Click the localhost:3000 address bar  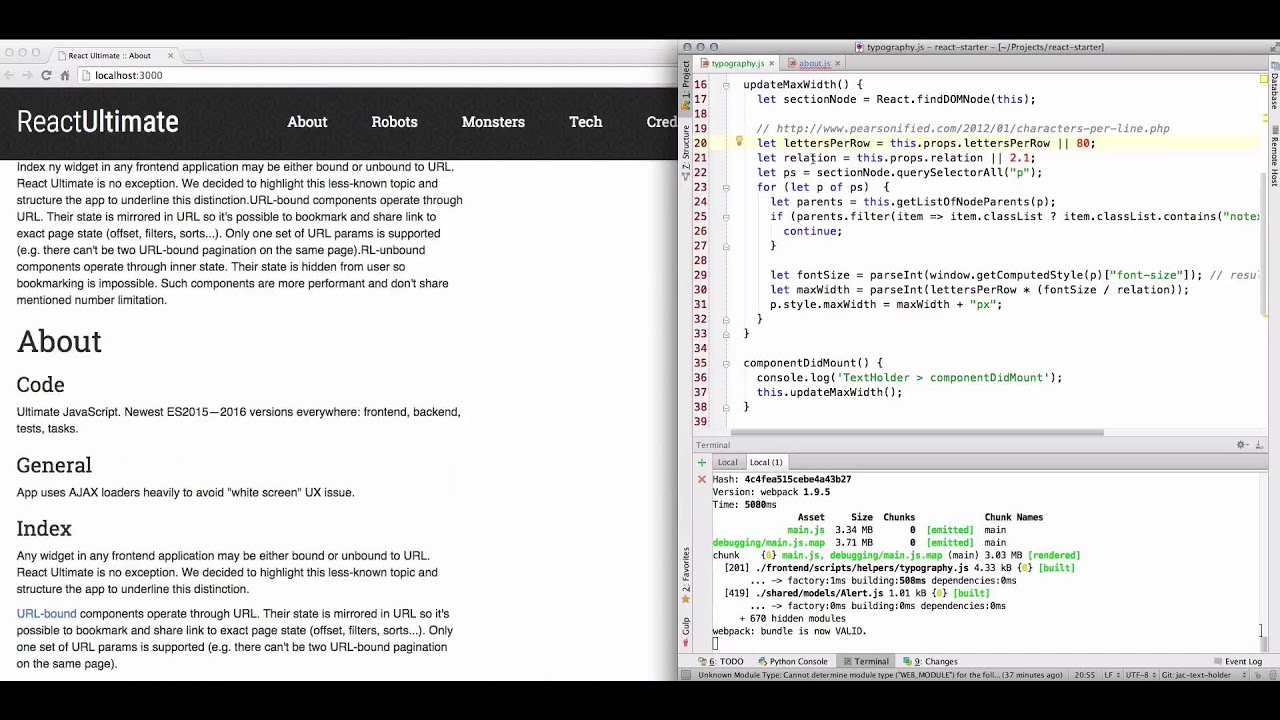coord(375,75)
